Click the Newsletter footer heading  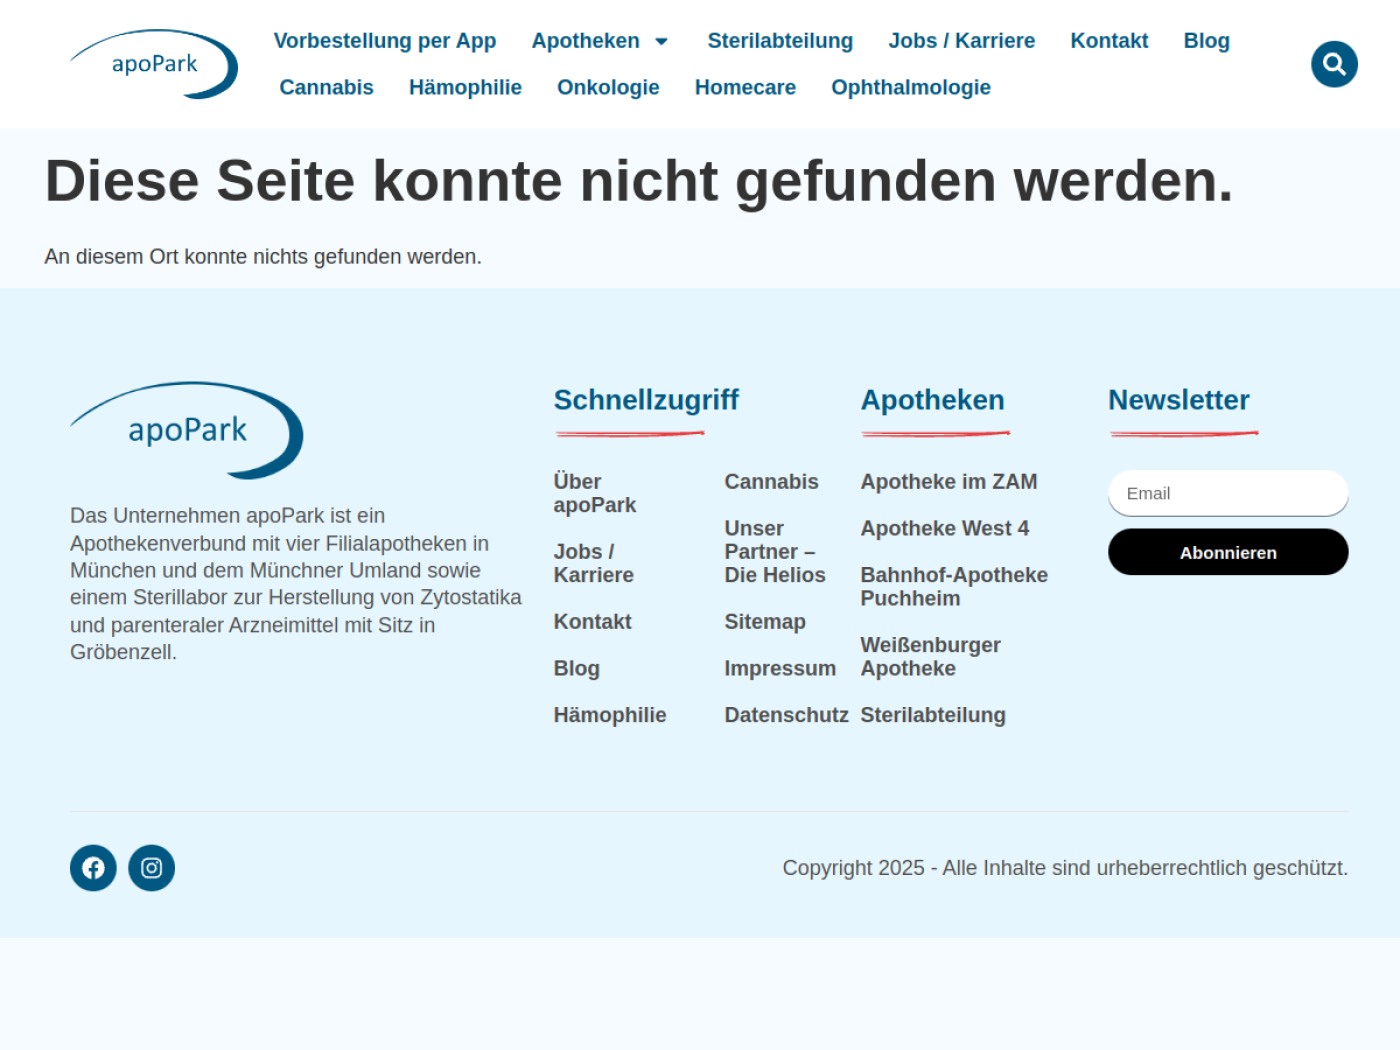1179,400
